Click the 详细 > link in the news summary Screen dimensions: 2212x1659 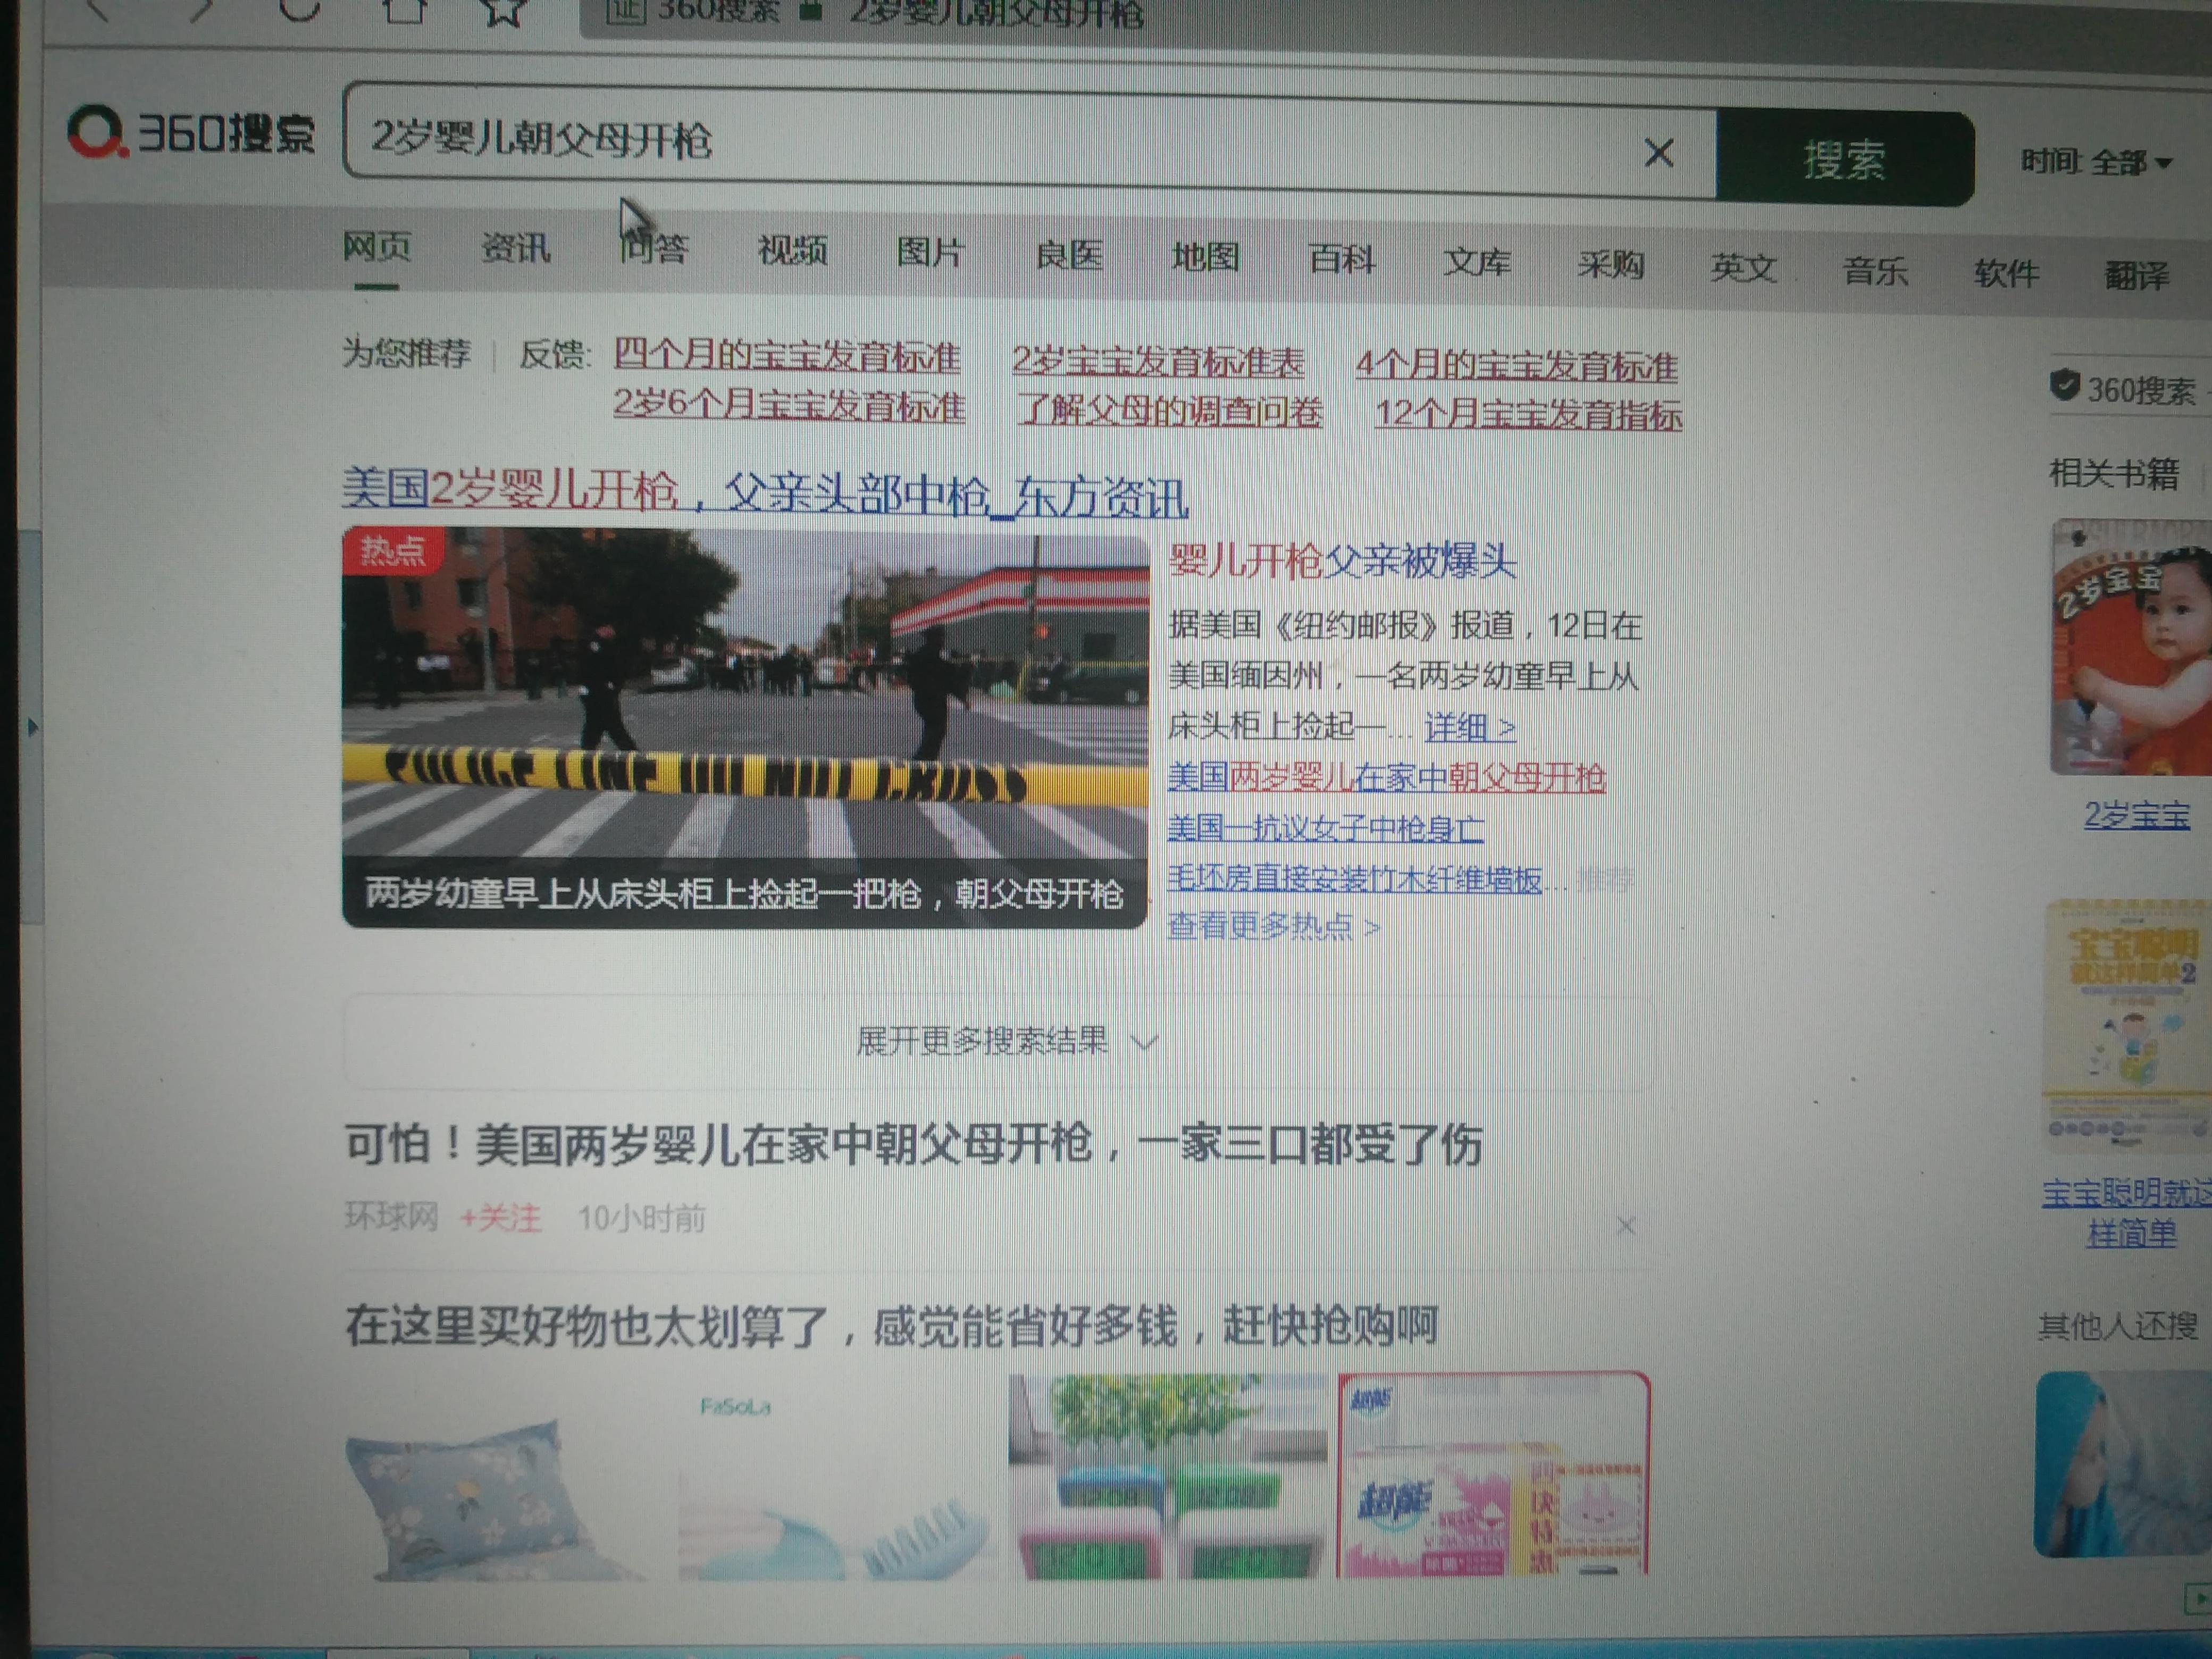pyautogui.click(x=1470, y=727)
